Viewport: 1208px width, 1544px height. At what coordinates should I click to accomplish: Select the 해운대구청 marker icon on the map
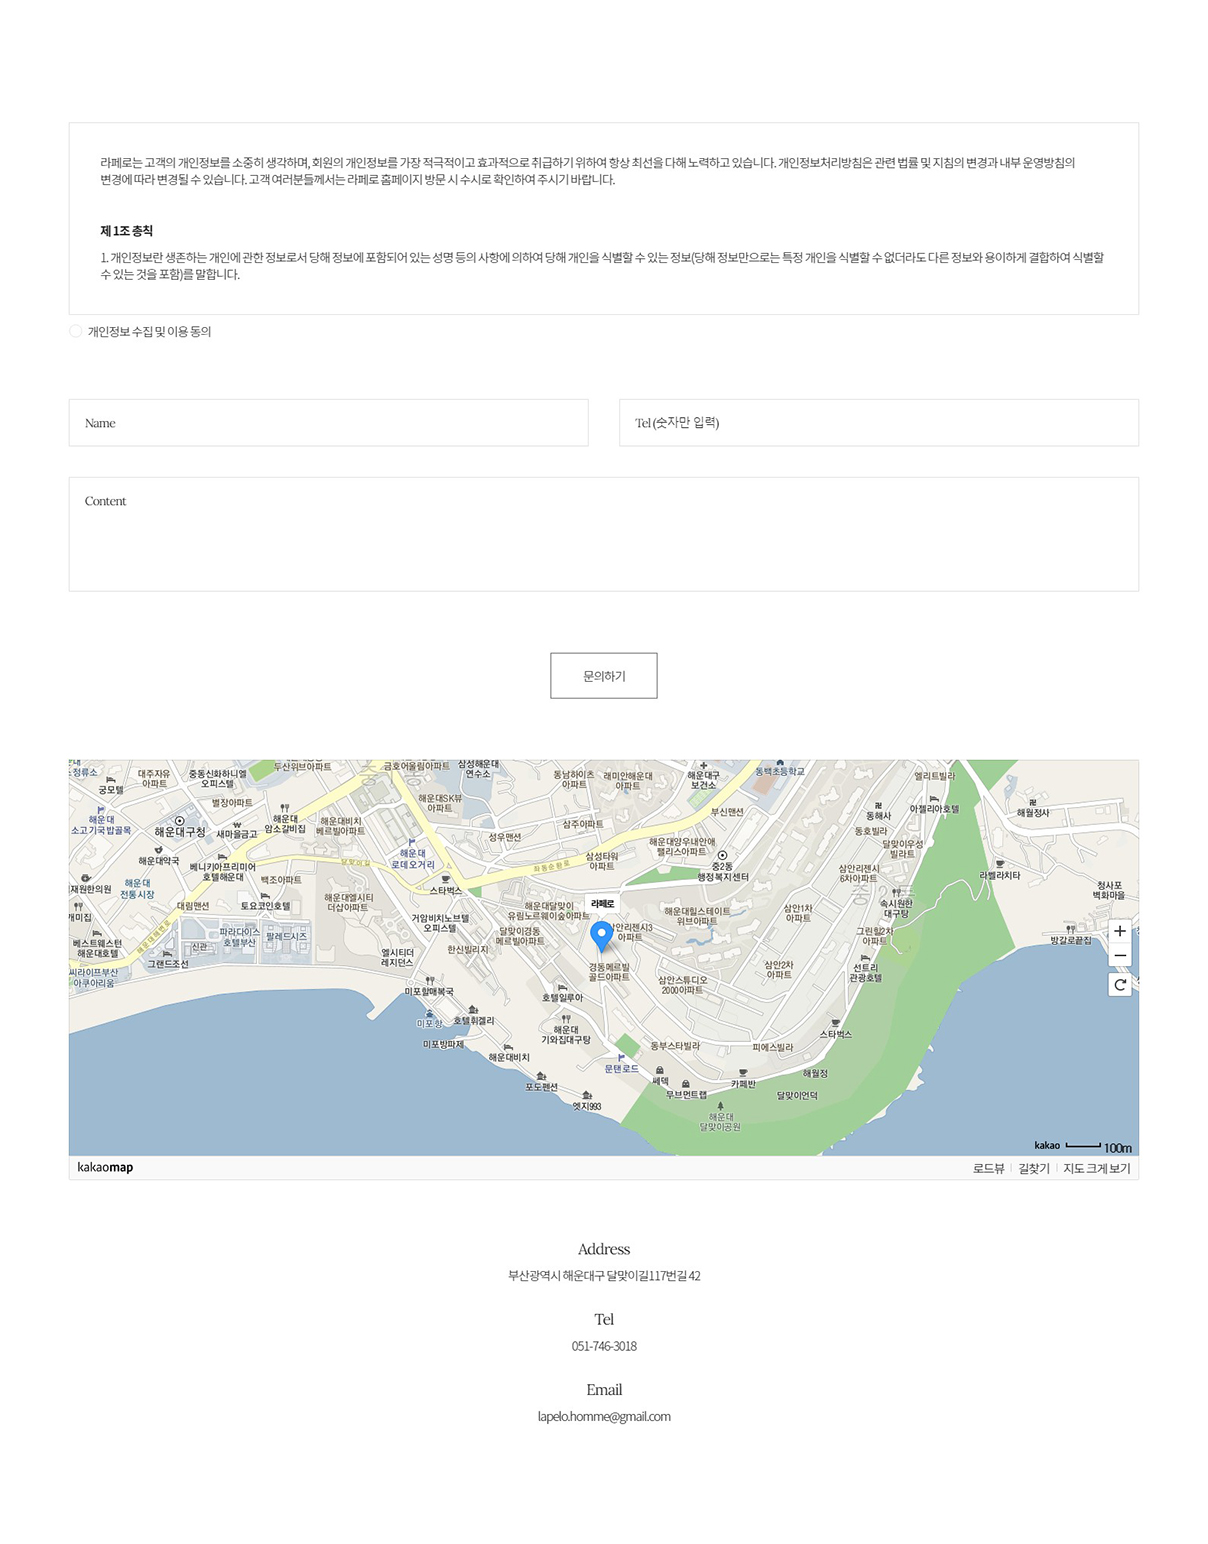click(x=180, y=820)
